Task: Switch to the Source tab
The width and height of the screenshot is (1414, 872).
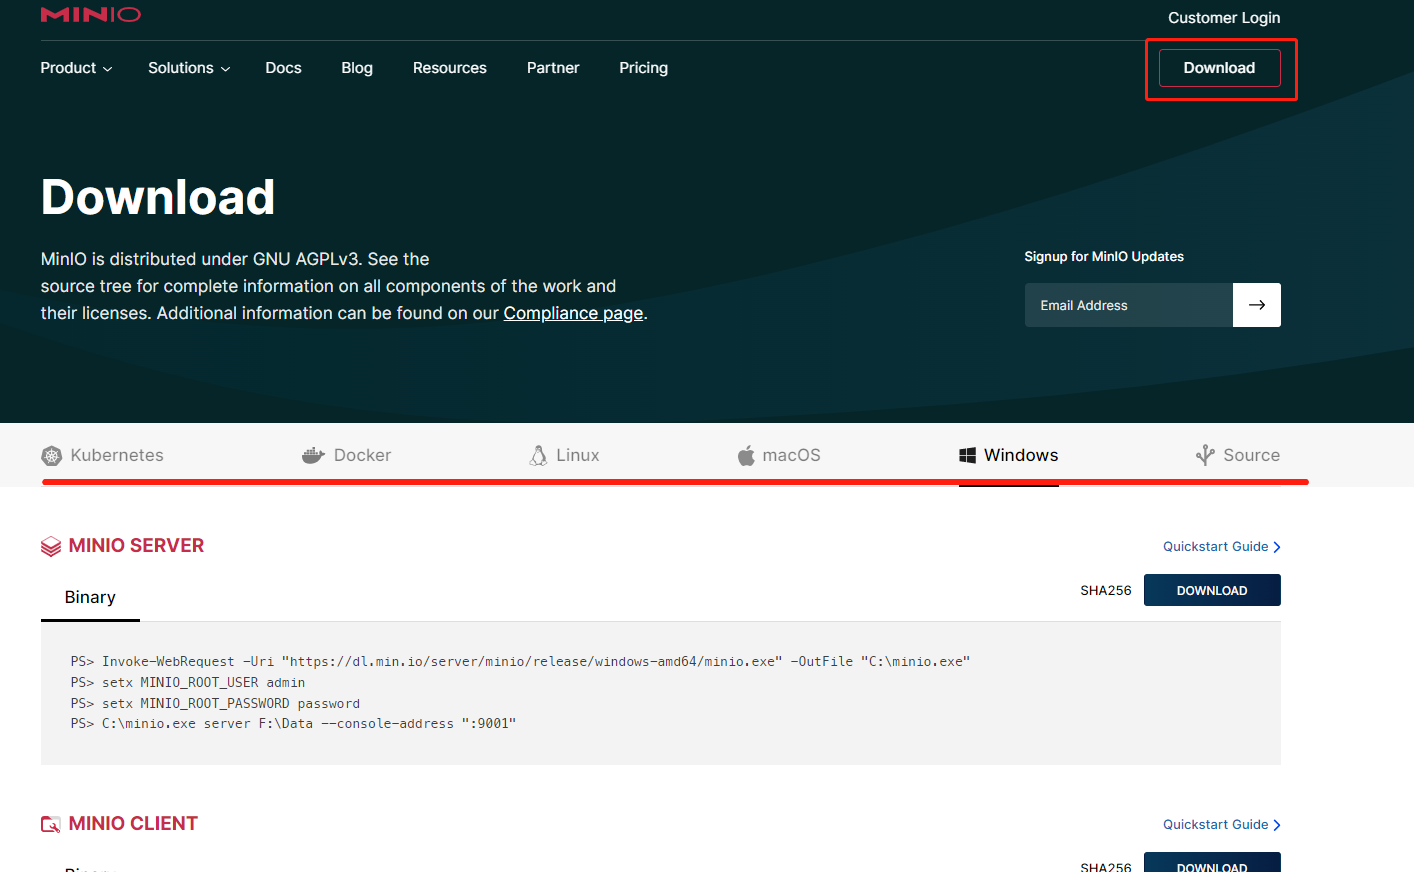Action: [1238, 455]
